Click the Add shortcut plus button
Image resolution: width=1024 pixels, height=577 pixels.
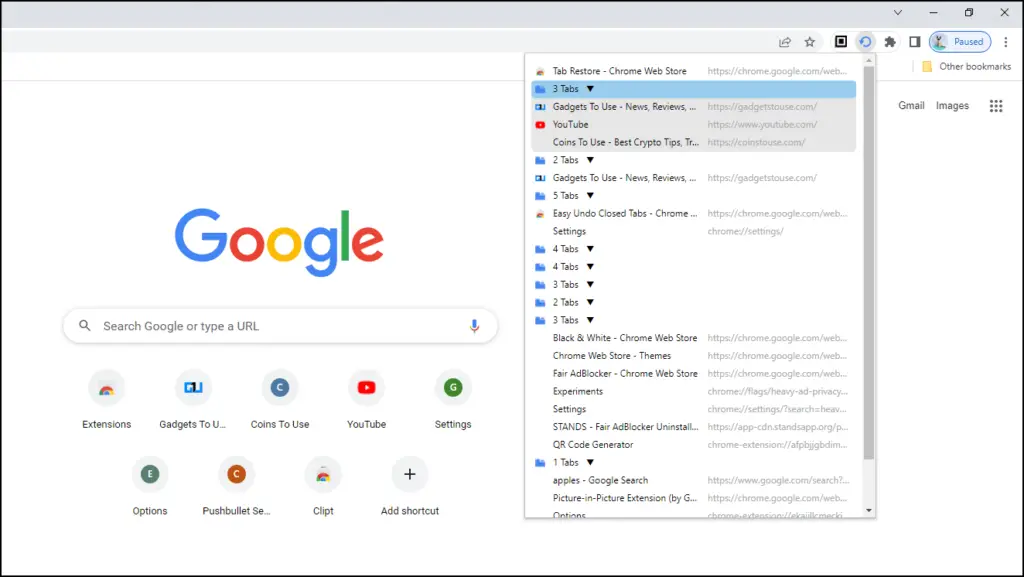coord(409,475)
